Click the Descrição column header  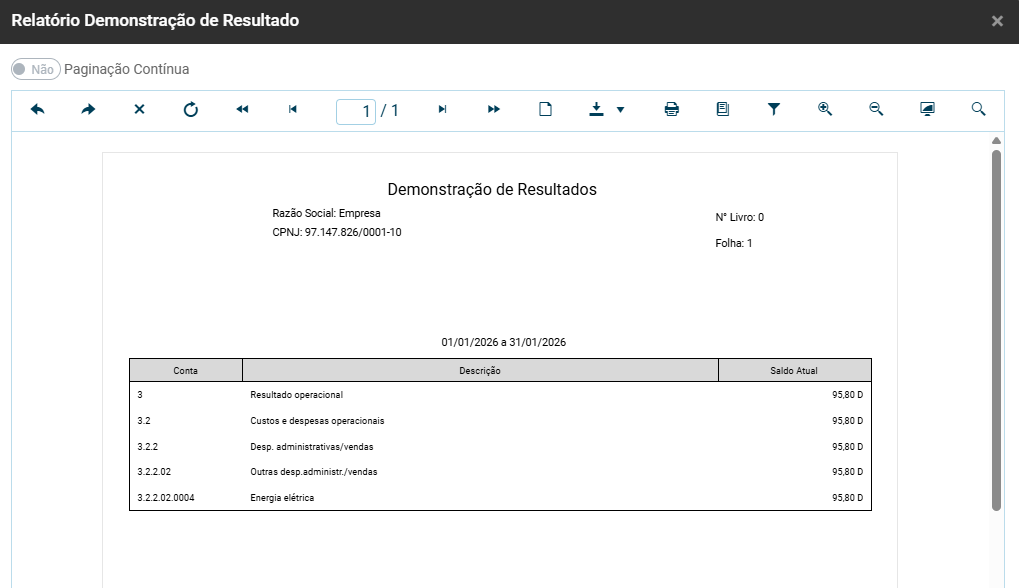[x=480, y=370]
